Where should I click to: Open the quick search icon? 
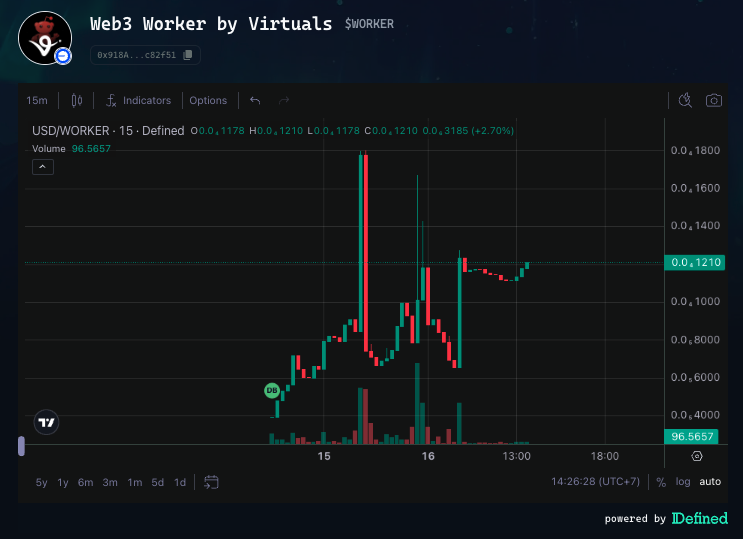tap(685, 100)
